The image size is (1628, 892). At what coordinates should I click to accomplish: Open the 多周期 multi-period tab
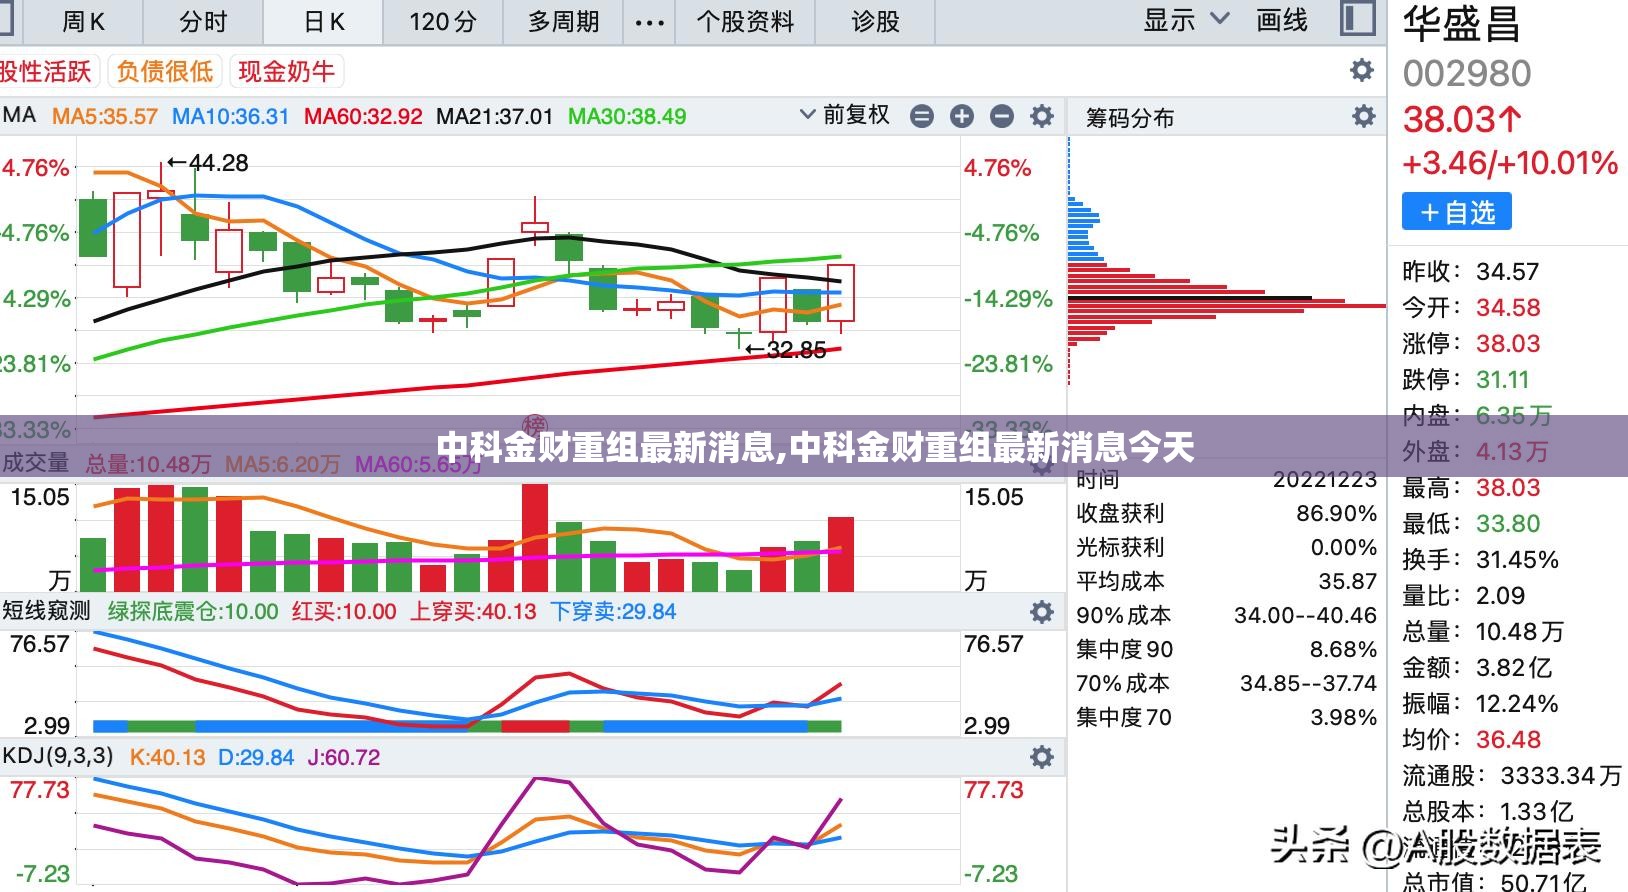pyautogui.click(x=563, y=21)
